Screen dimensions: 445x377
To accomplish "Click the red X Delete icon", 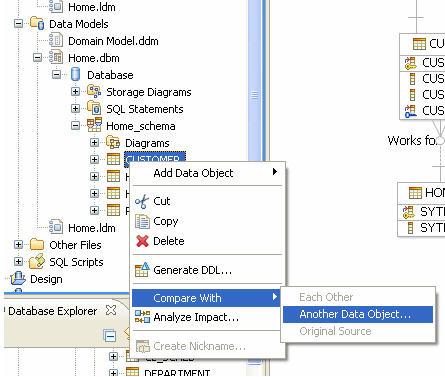I will tap(142, 241).
